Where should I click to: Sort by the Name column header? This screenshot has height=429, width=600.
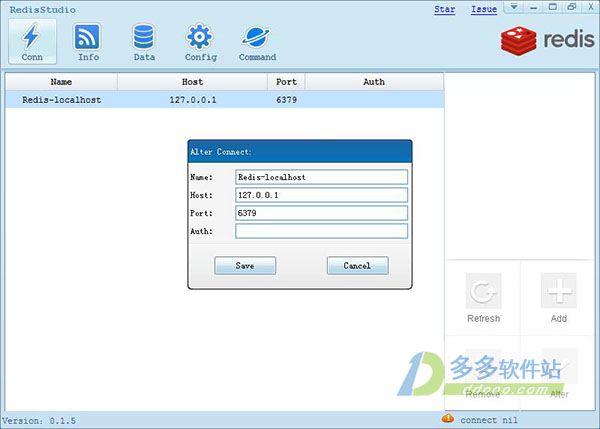point(61,82)
